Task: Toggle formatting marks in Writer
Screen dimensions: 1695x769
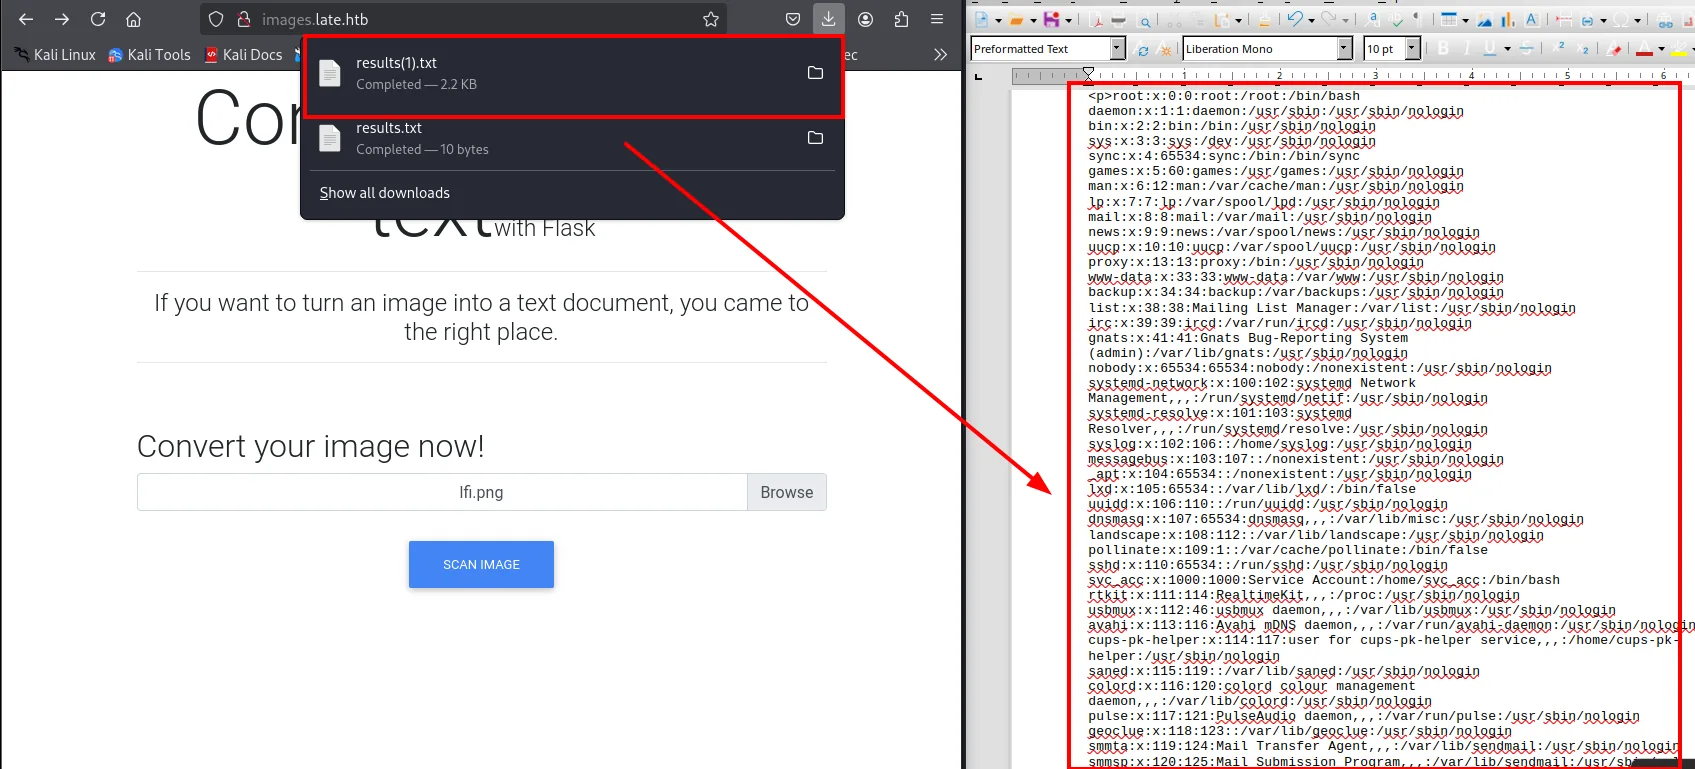Action: [x=1416, y=19]
